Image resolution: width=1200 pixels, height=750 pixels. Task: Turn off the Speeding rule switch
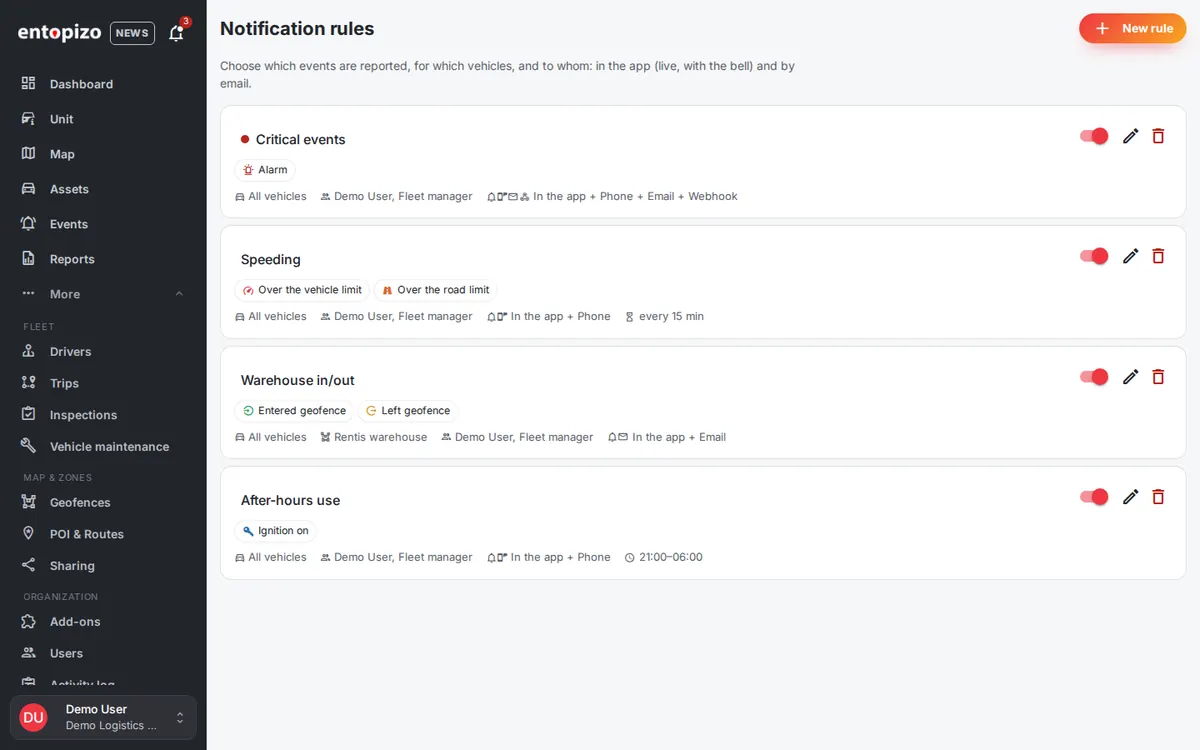pyautogui.click(x=1094, y=256)
